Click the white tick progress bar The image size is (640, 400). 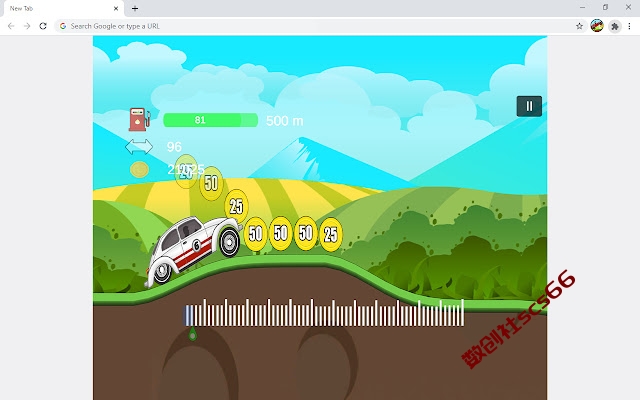(324, 313)
